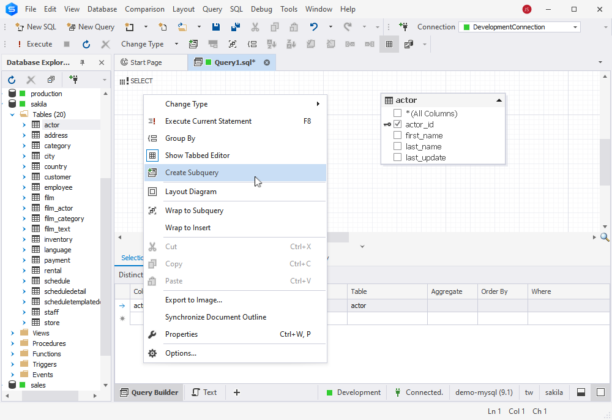Screen dimensions: 612x420
Task: Open the Database menu
Action: click(103, 8)
